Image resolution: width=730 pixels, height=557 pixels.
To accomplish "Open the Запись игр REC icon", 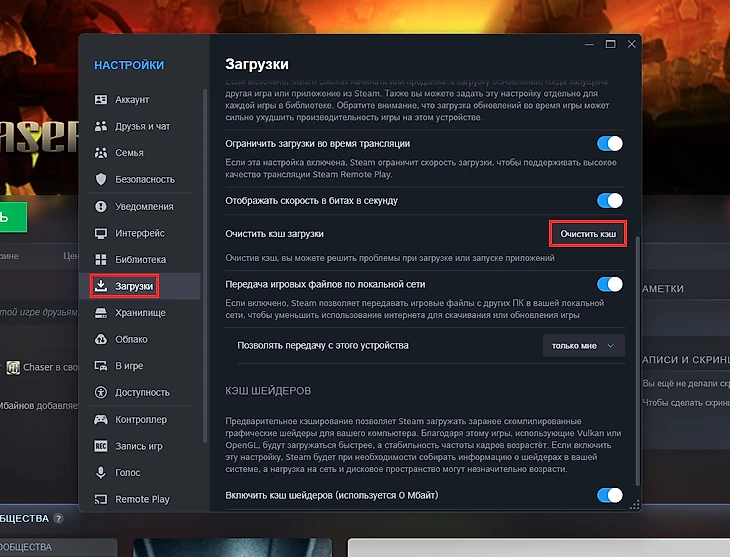I will (x=101, y=446).
